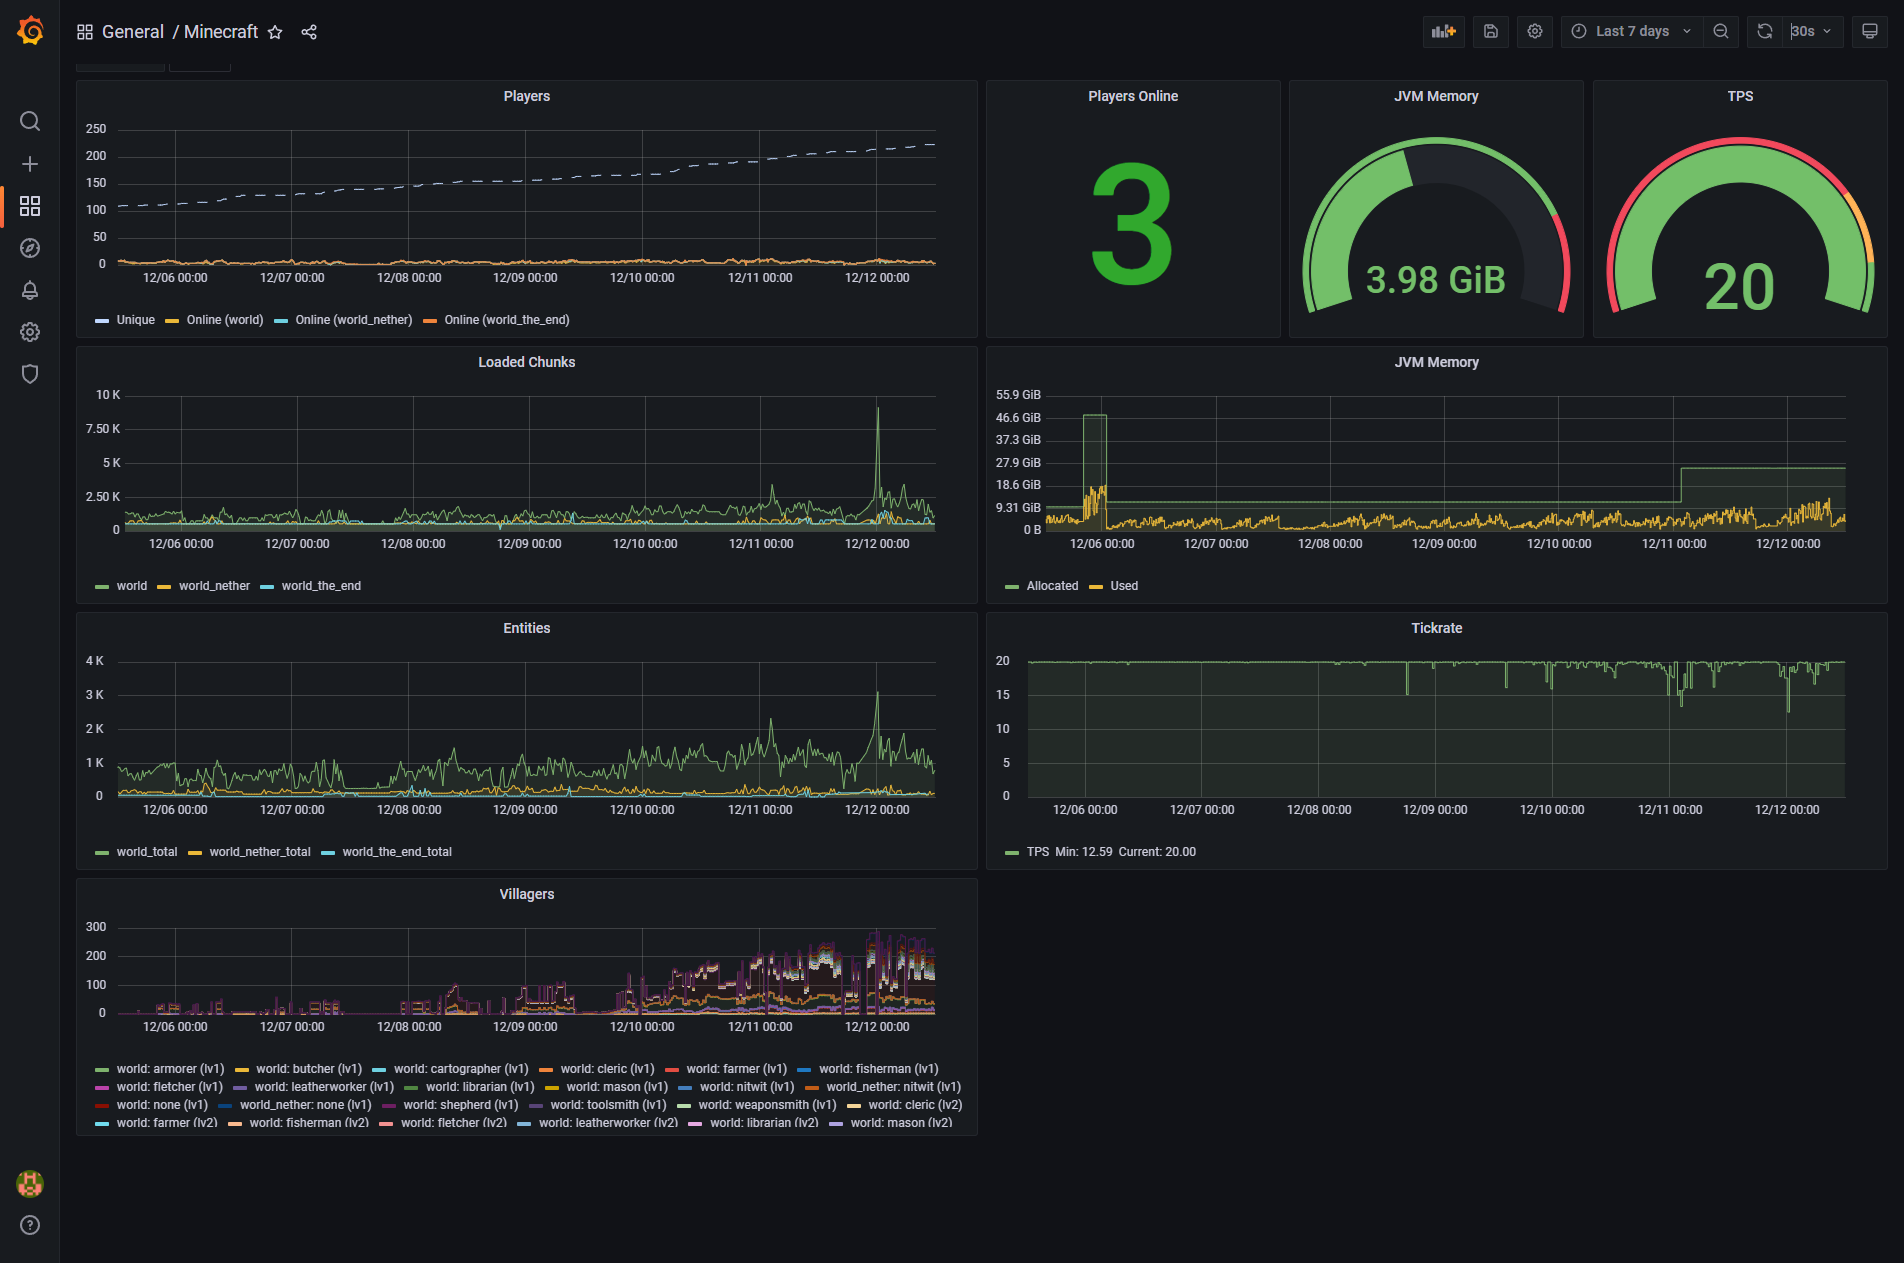Open the Villagers panel title menu
The width and height of the screenshot is (1904, 1263).
(526, 894)
